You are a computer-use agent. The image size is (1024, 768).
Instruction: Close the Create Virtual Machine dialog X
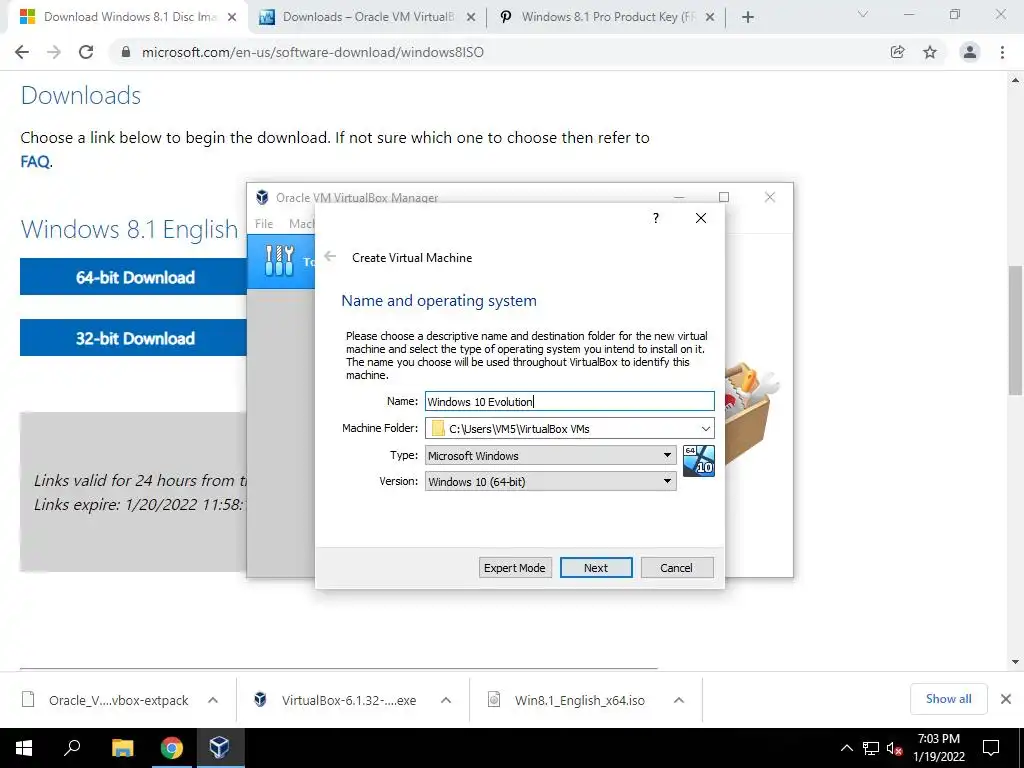[x=701, y=218]
